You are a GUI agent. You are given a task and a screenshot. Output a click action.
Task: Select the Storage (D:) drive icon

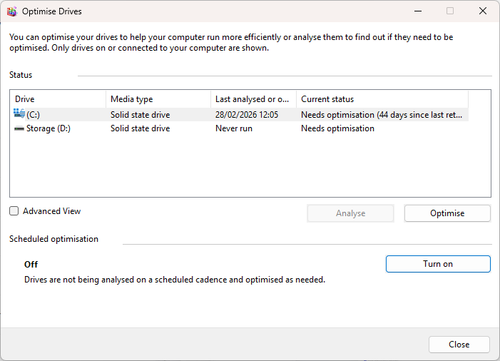pyautogui.click(x=19, y=129)
